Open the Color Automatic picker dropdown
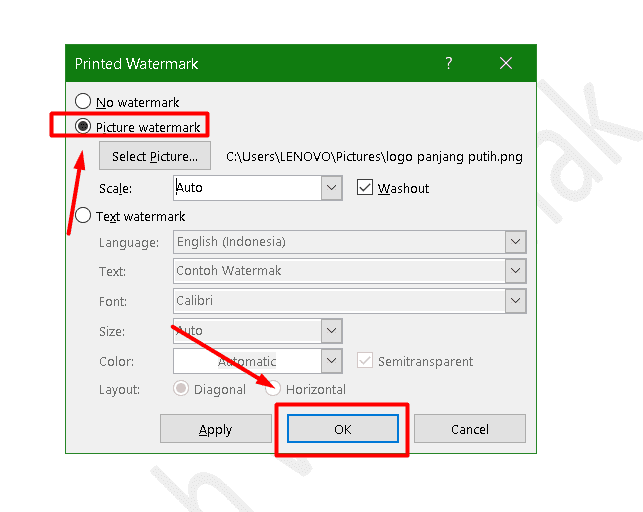This screenshot has width=643, height=512. [x=332, y=361]
